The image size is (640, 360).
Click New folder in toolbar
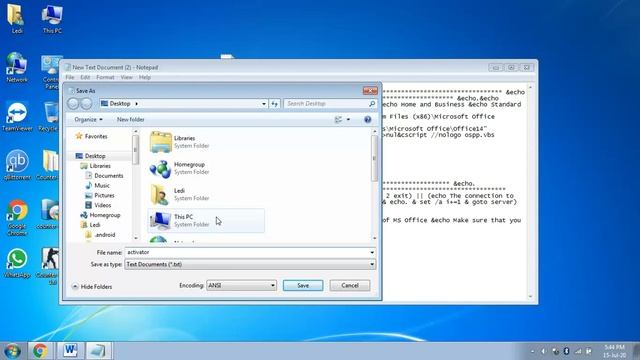[131, 120]
